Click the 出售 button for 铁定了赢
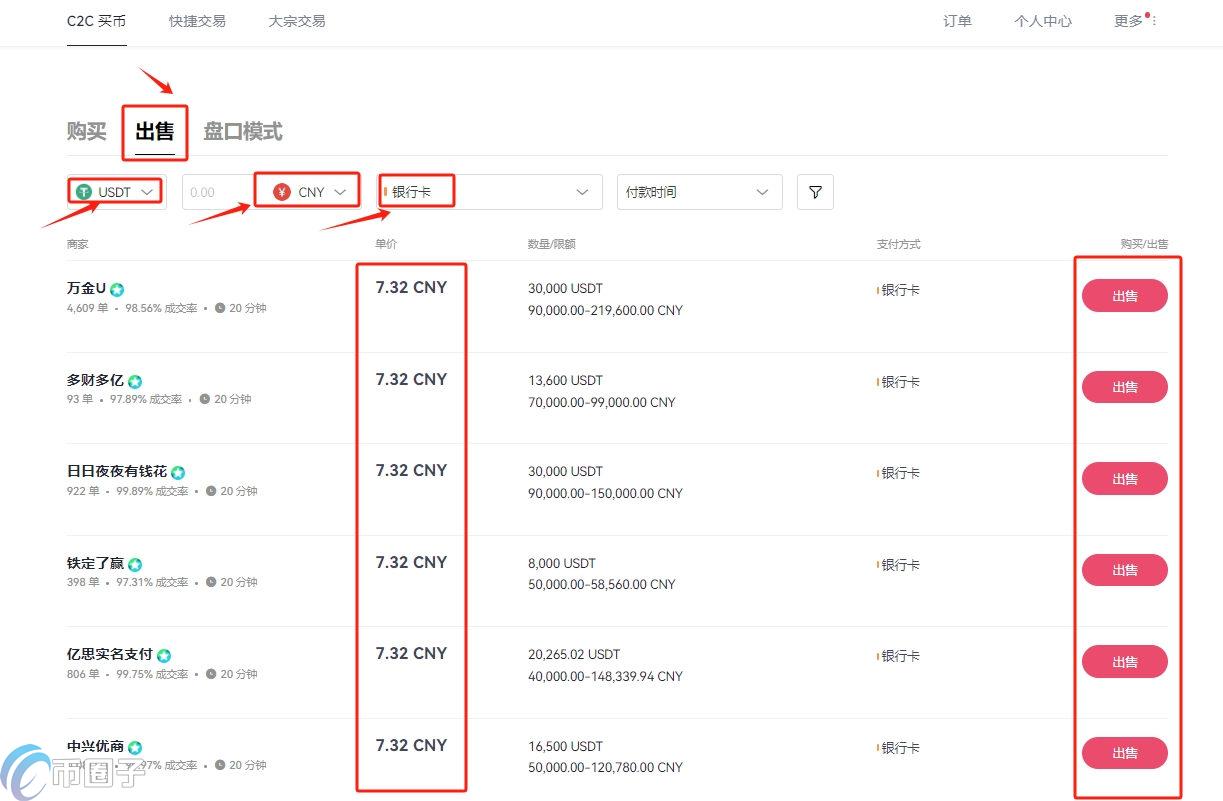Screen dimensions: 1223x801 click(1124, 570)
